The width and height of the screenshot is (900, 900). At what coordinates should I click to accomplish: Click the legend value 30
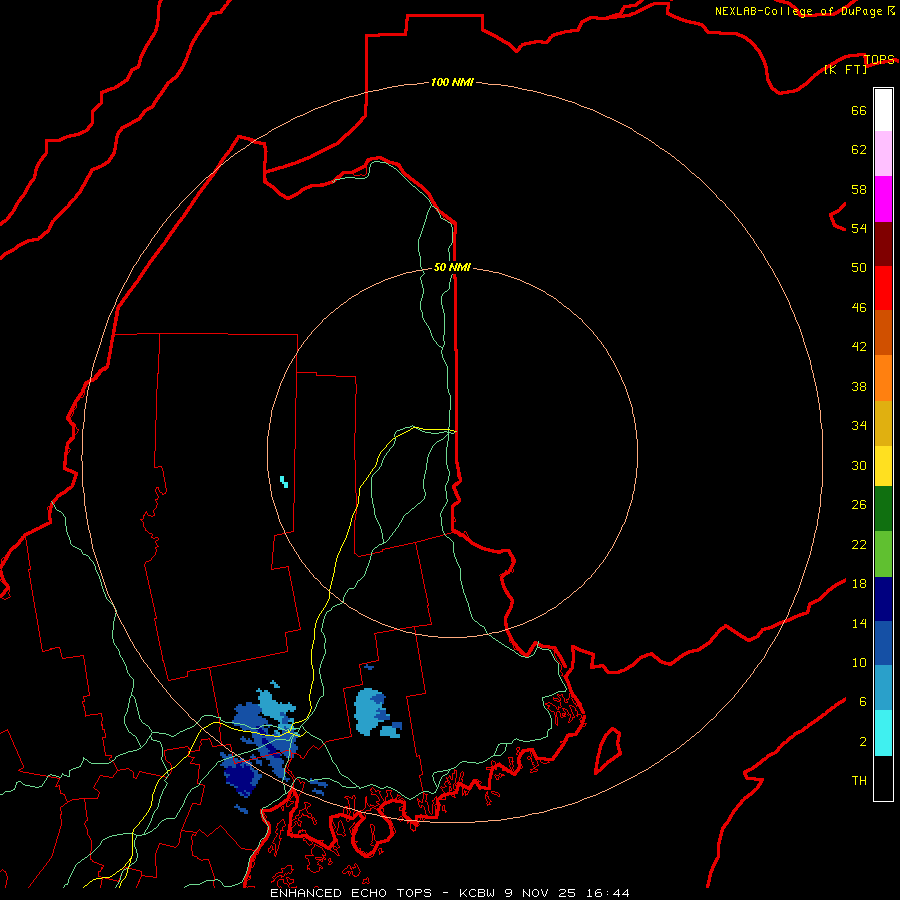859,465
